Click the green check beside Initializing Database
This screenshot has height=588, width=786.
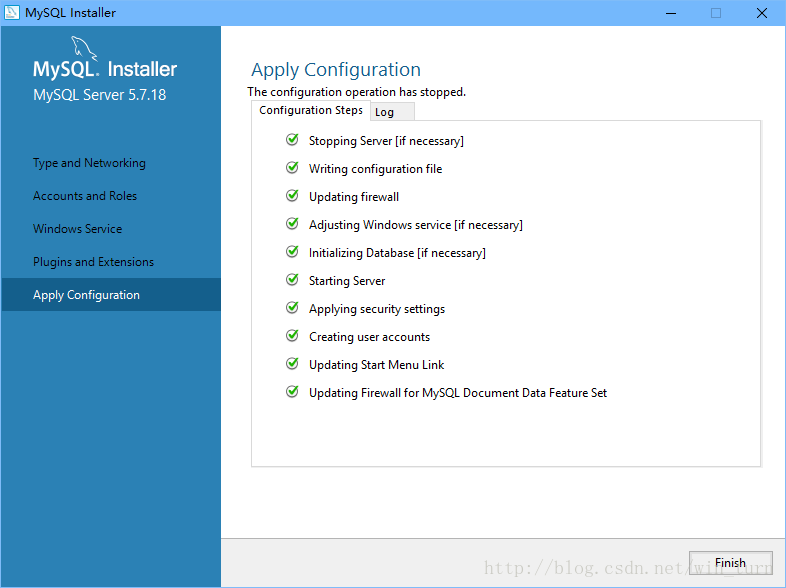tap(292, 253)
